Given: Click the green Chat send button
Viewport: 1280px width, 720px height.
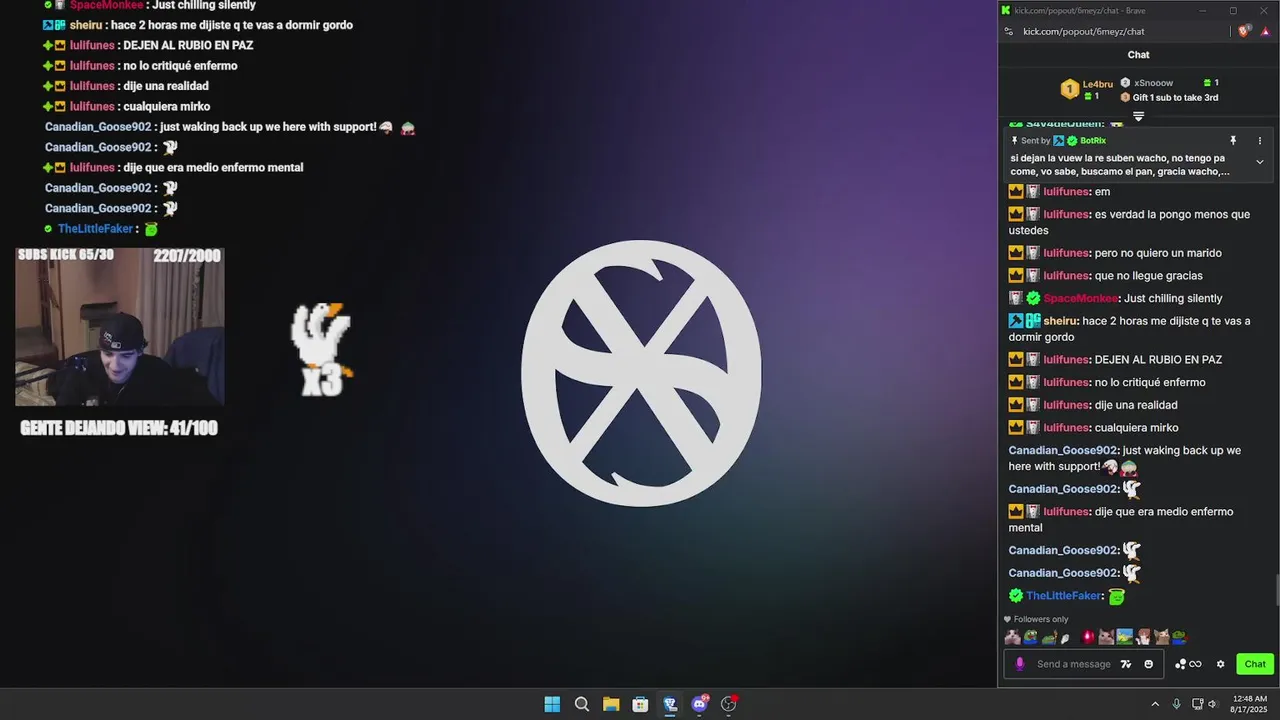Looking at the screenshot, I should click(1255, 664).
